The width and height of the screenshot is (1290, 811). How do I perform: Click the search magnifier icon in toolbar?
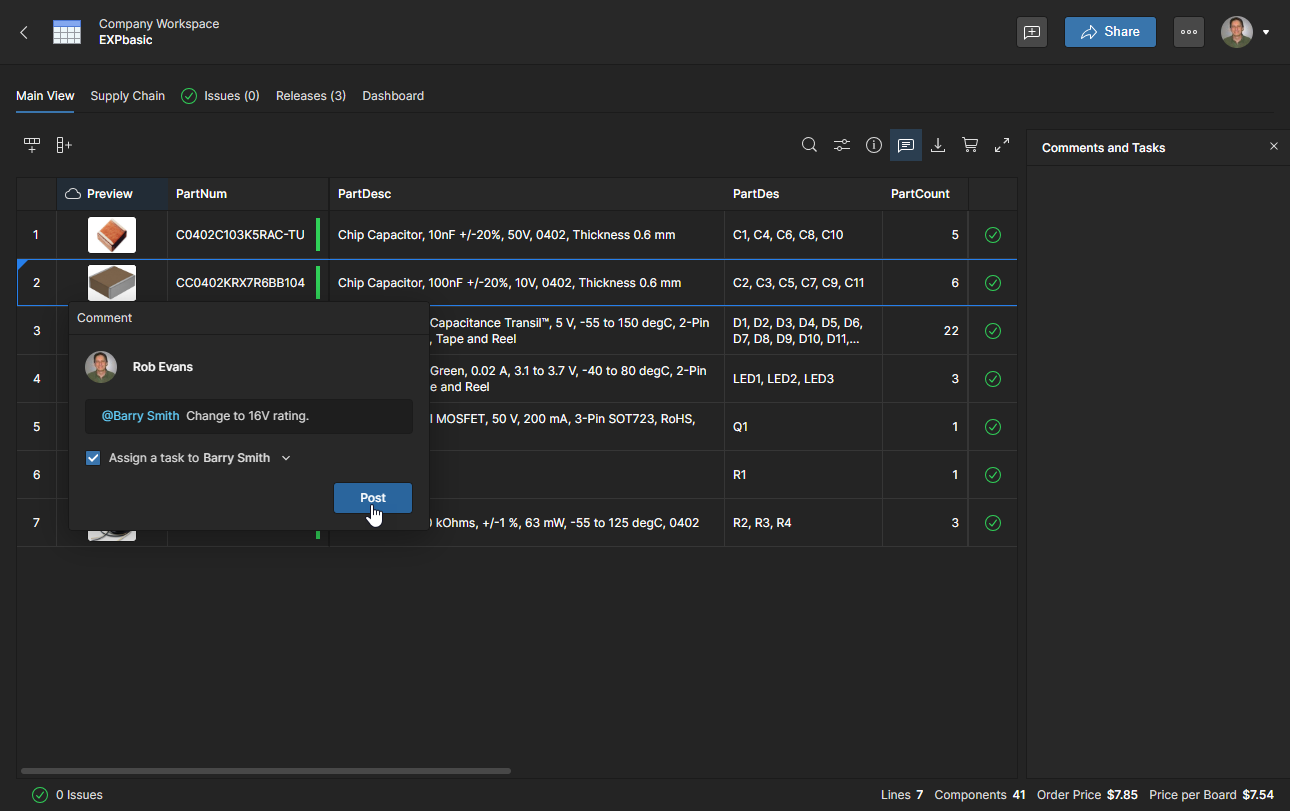click(x=809, y=145)
